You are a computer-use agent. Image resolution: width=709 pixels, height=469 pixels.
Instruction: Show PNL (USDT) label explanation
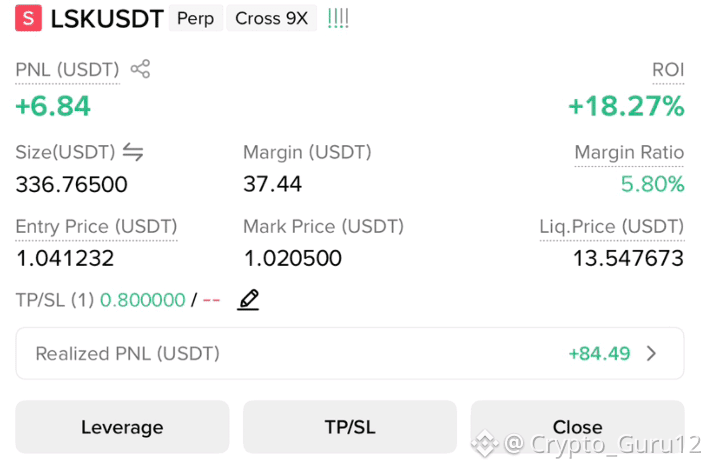(67, 70)
